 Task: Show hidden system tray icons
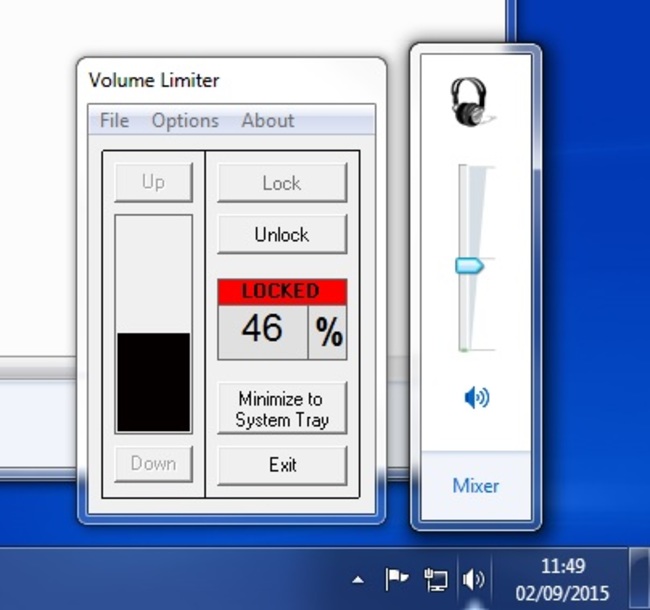[x=358, y=580]
